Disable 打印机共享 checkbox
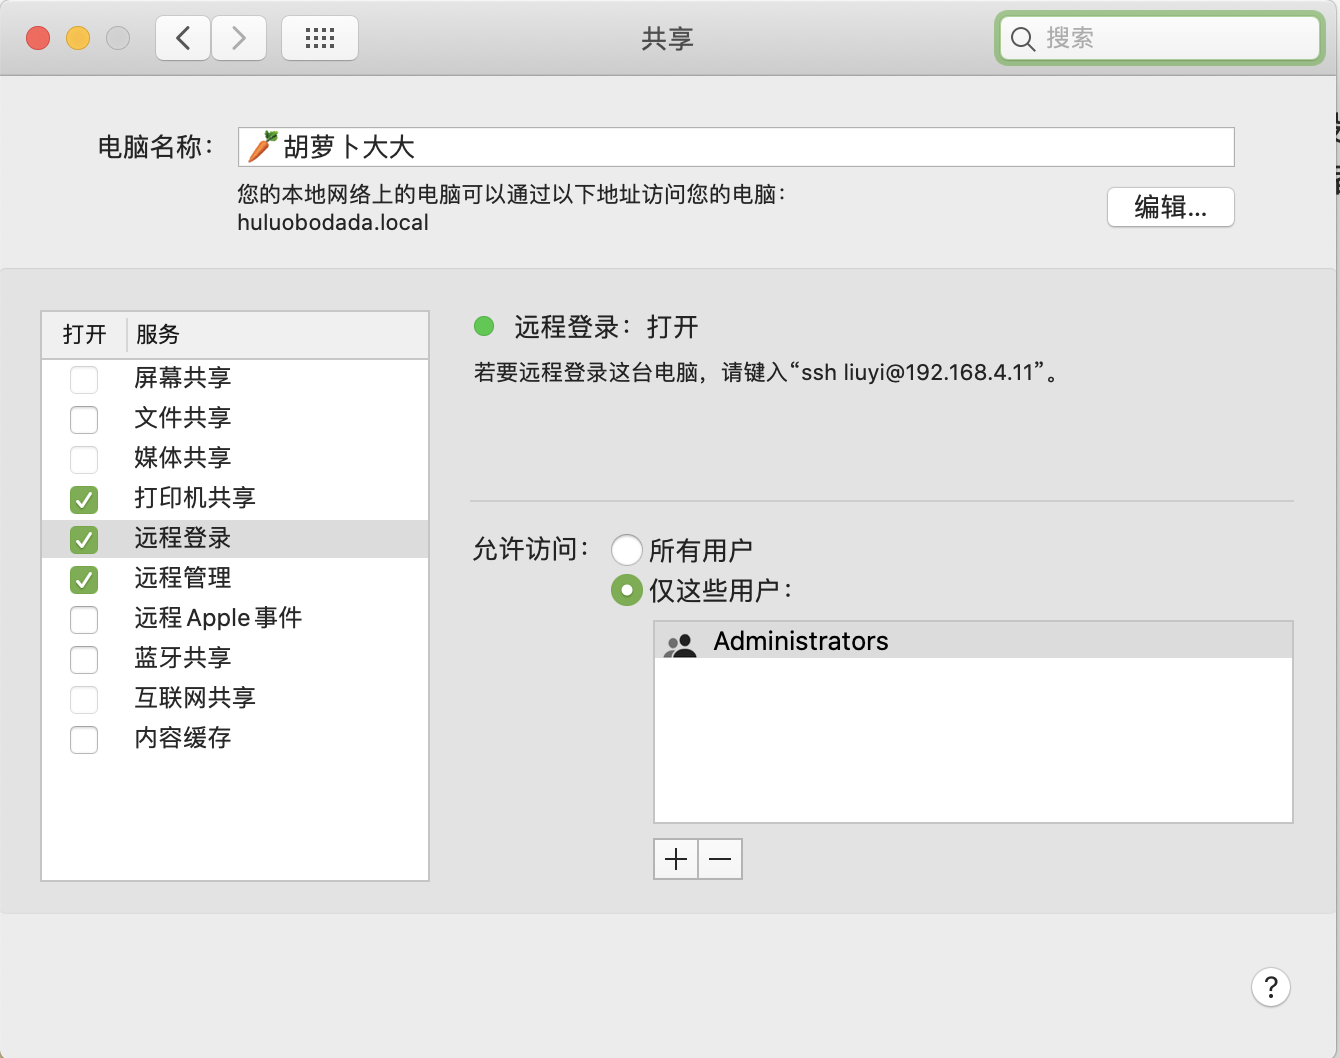 click(x=84, y=499)
